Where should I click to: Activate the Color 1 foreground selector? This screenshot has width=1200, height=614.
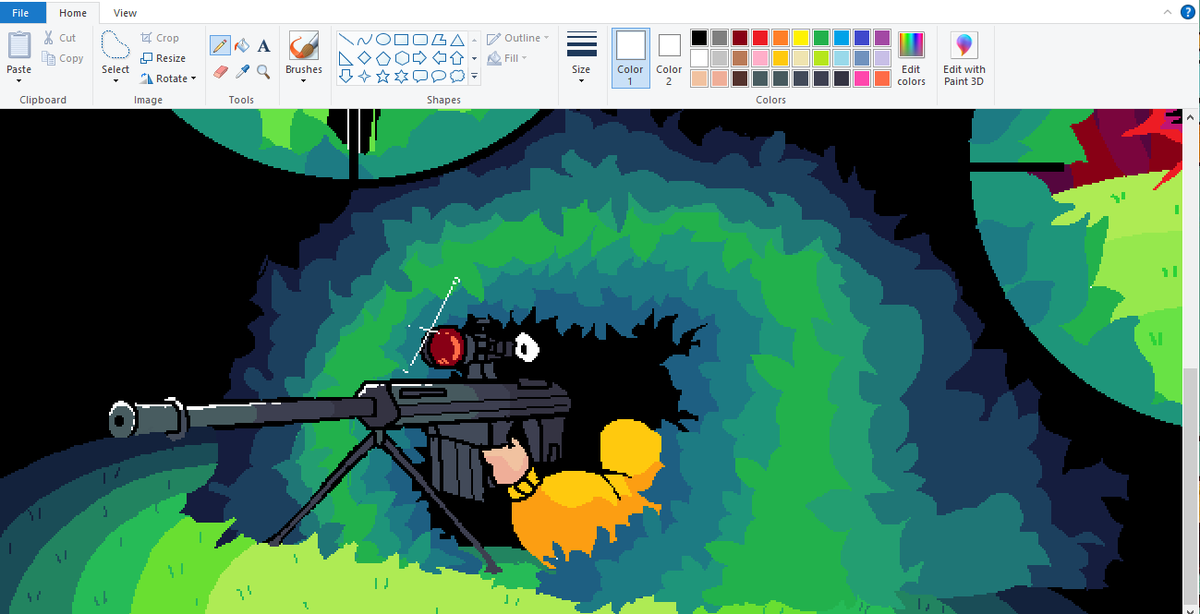click(x=630, y=58)
